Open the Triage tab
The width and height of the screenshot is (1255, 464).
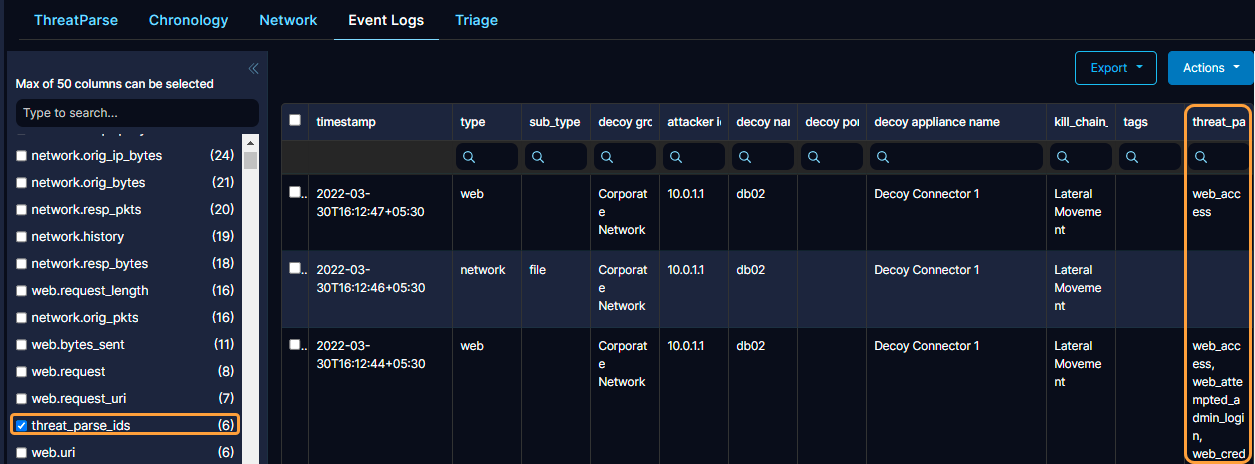(476, 20)
